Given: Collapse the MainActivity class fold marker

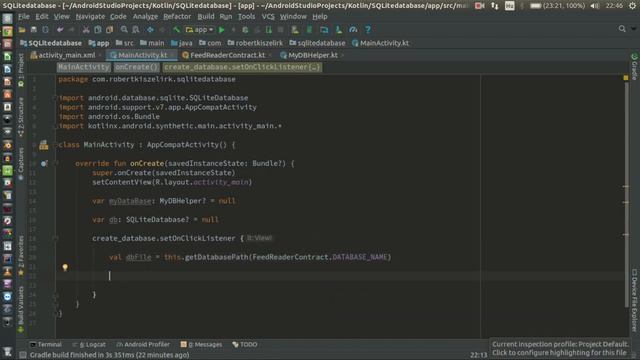Looking at the screenshot, I should click(55, 145).
